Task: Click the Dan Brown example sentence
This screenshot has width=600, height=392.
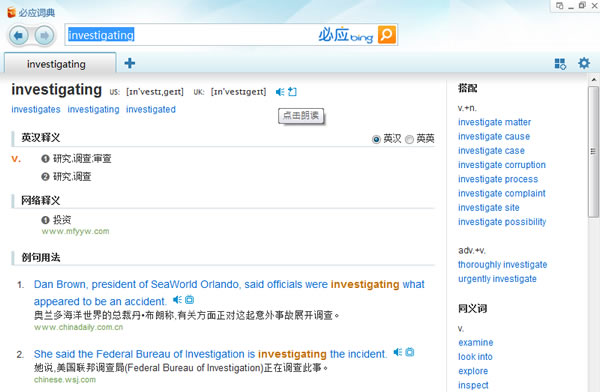Action: (x=229, y=292)
